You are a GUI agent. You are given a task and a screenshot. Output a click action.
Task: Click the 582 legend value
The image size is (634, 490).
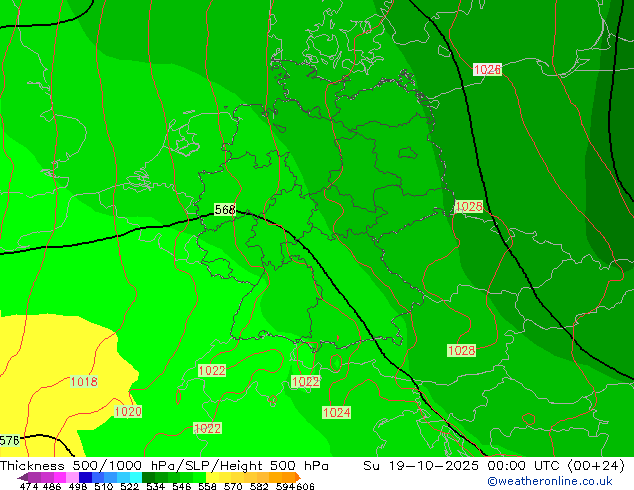pos(259,486)
